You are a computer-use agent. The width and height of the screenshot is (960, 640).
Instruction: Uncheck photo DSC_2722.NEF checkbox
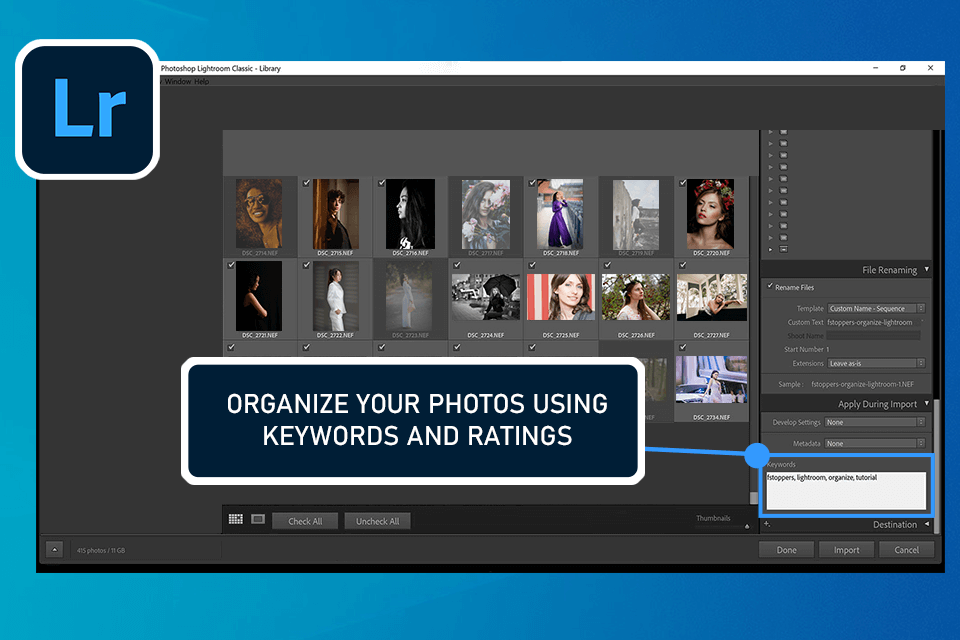click(x=307, y=265)
